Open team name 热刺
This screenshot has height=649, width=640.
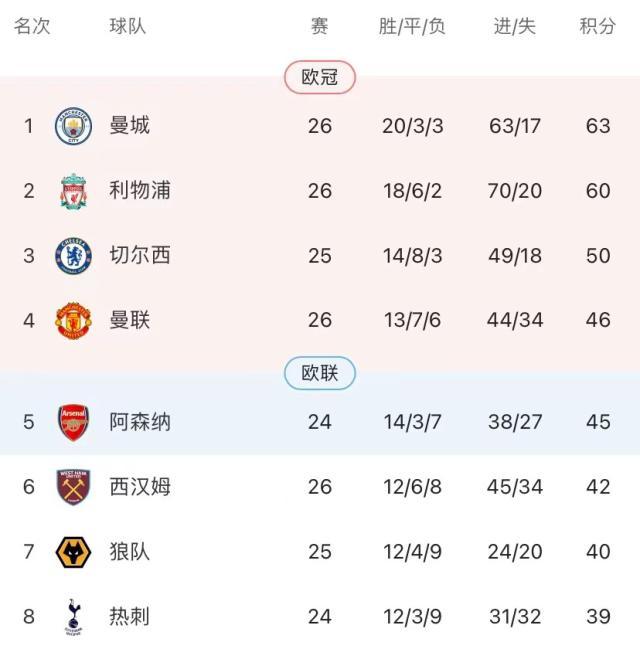[x=130, y=617]
